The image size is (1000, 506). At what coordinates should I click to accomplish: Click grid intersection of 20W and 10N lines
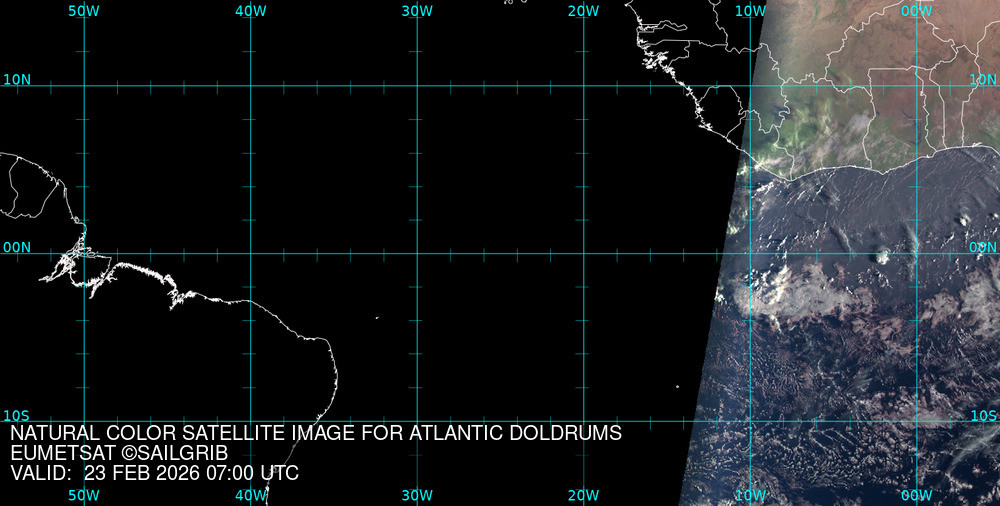(583, 86)
